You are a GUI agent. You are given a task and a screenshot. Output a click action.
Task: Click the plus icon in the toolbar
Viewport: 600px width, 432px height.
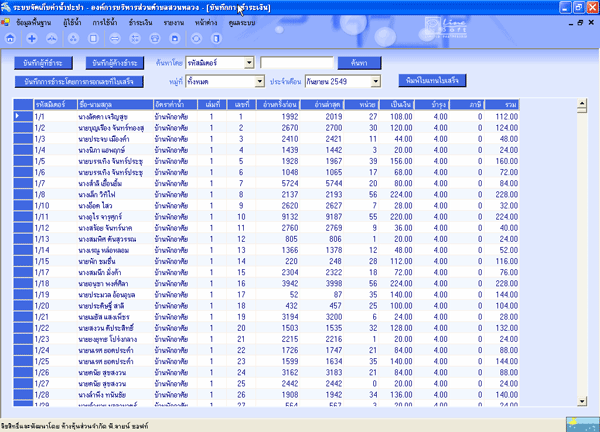click(32, 37)
